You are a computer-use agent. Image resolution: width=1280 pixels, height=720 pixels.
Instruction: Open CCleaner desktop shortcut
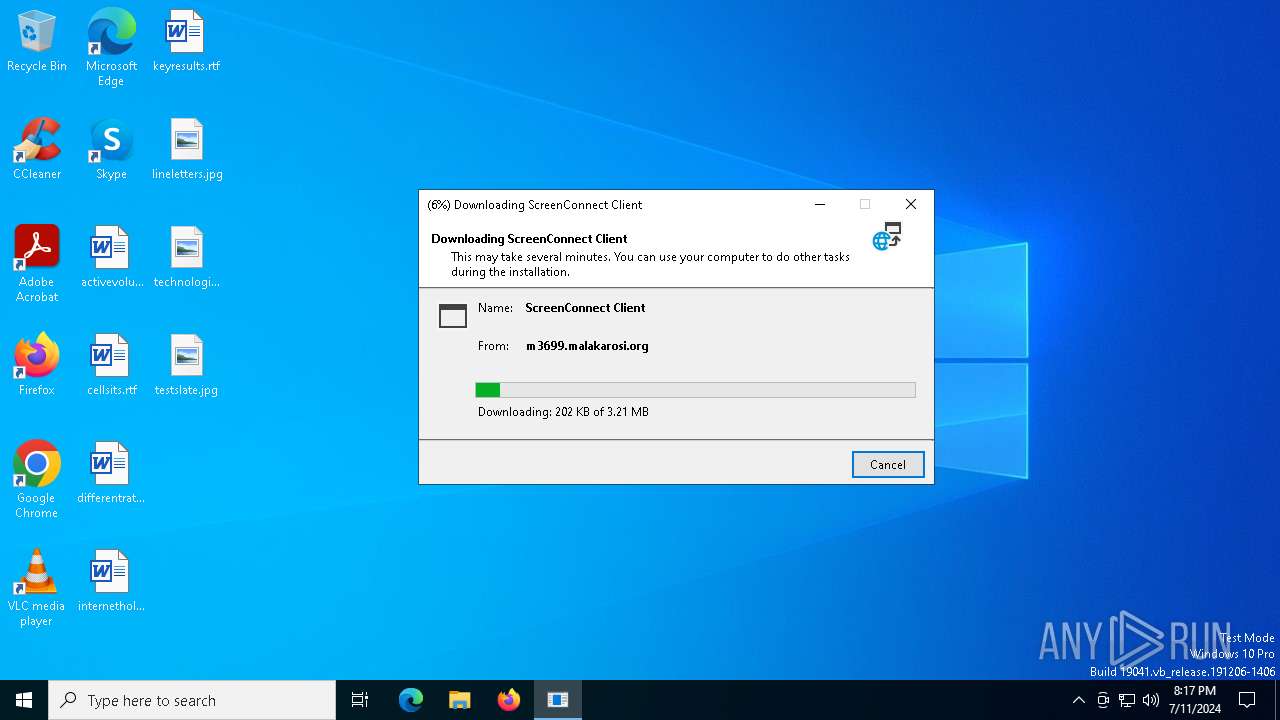(37, 150)
